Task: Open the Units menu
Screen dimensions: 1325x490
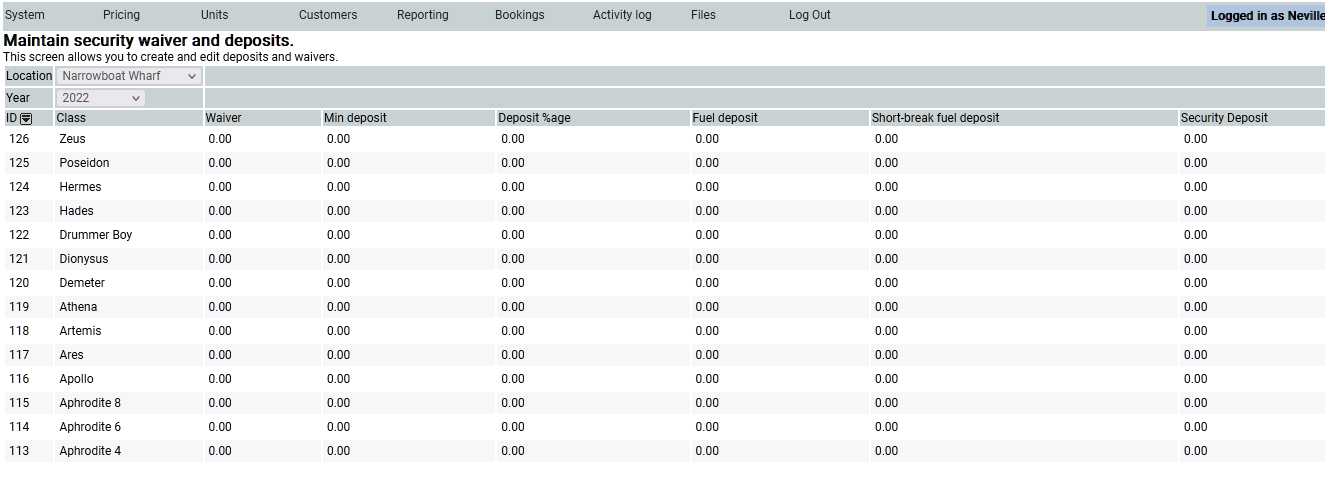Action: click(214, 15)
